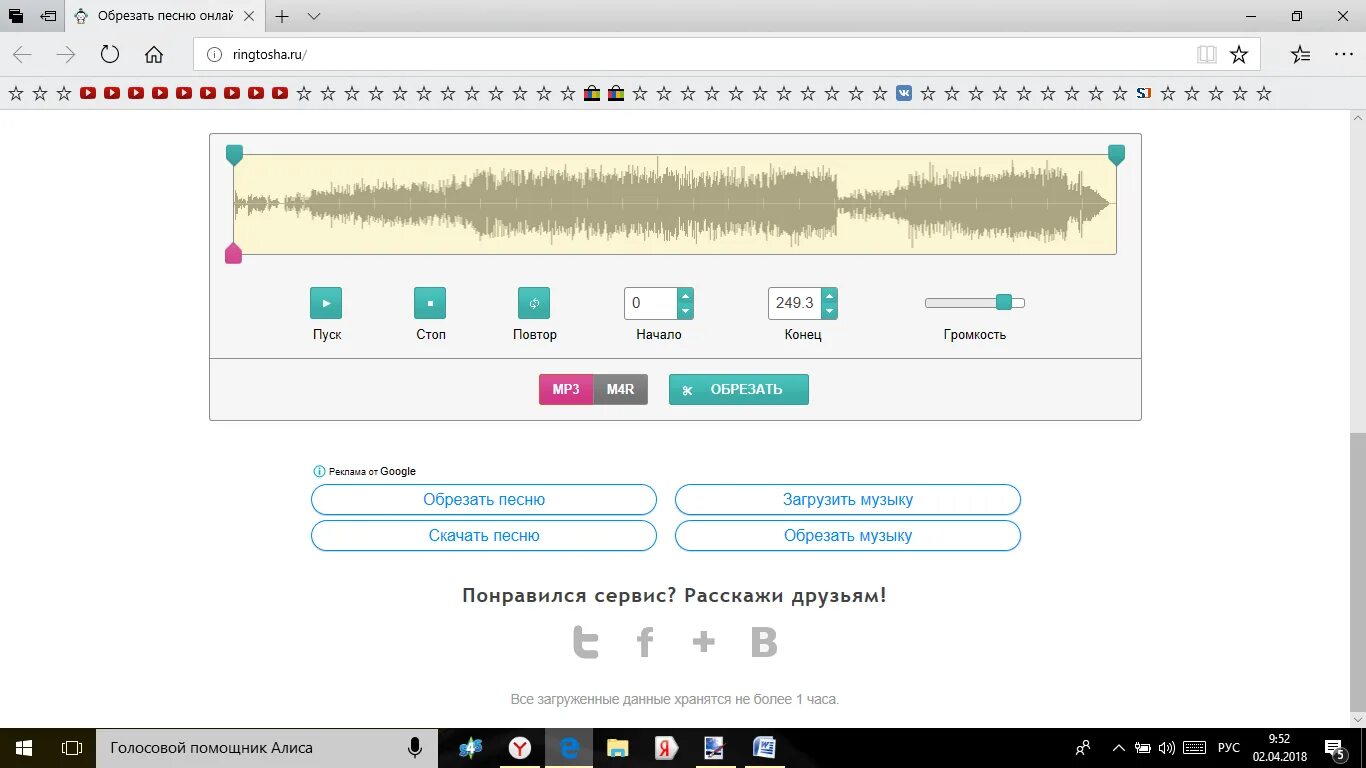Open the system volume tray icon
1366x768 pixels.
click(x=1167, y=748)
